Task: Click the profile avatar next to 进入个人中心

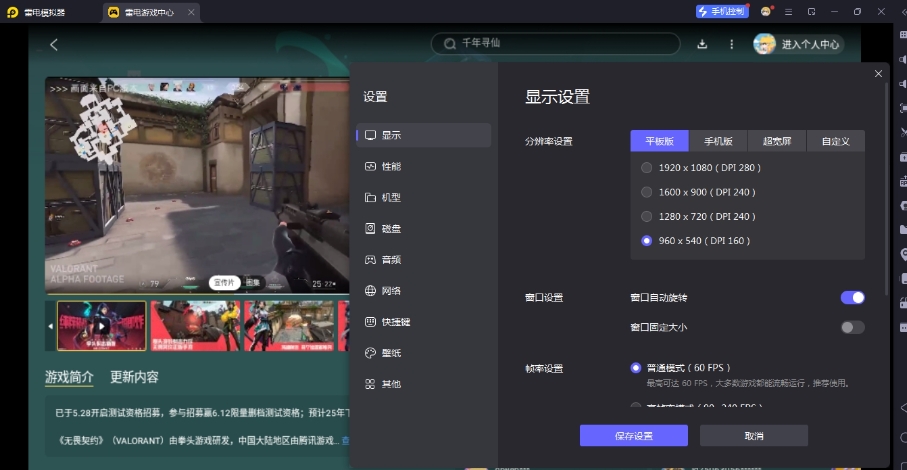Action: [x=764, y=44]
